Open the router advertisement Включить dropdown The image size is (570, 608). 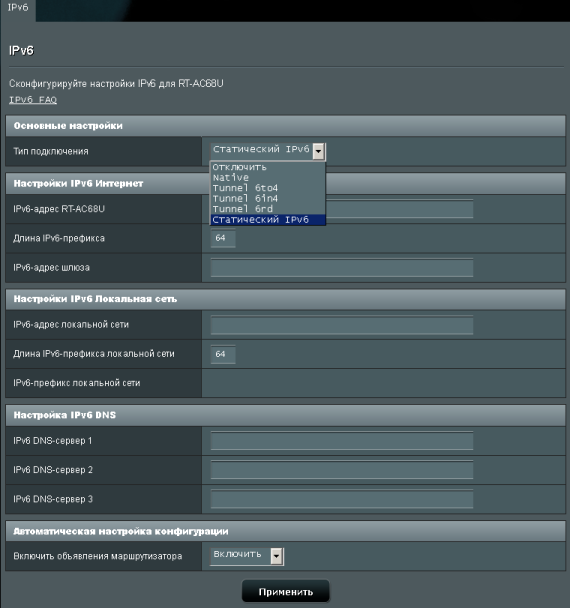tap(247, 556)
